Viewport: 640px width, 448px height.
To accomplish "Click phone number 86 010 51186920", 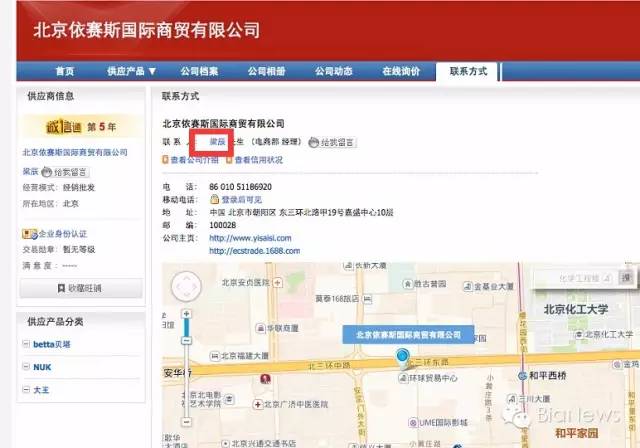I will (x=240, y=187).
